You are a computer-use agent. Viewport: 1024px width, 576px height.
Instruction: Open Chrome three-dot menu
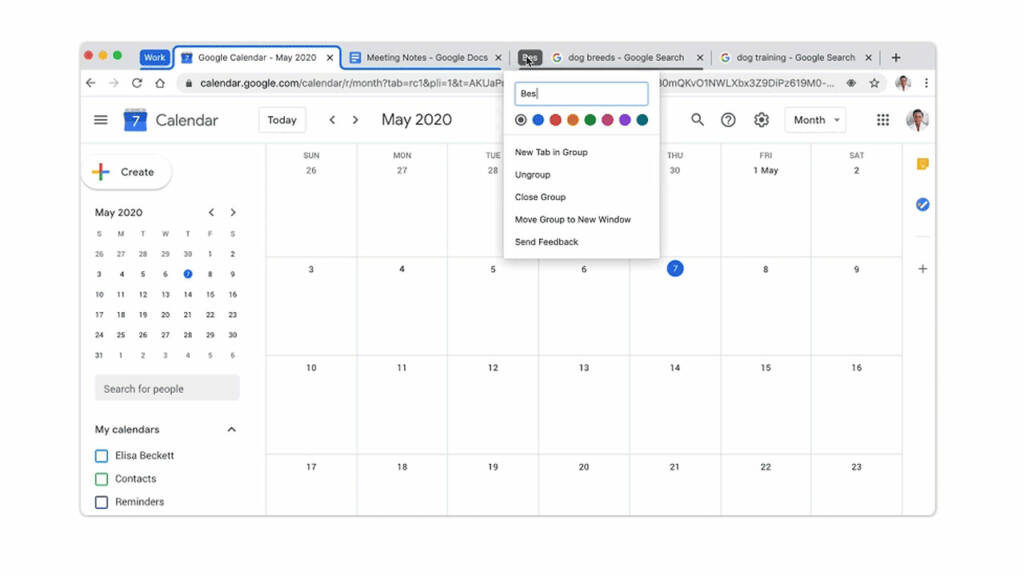coord(926,83)
